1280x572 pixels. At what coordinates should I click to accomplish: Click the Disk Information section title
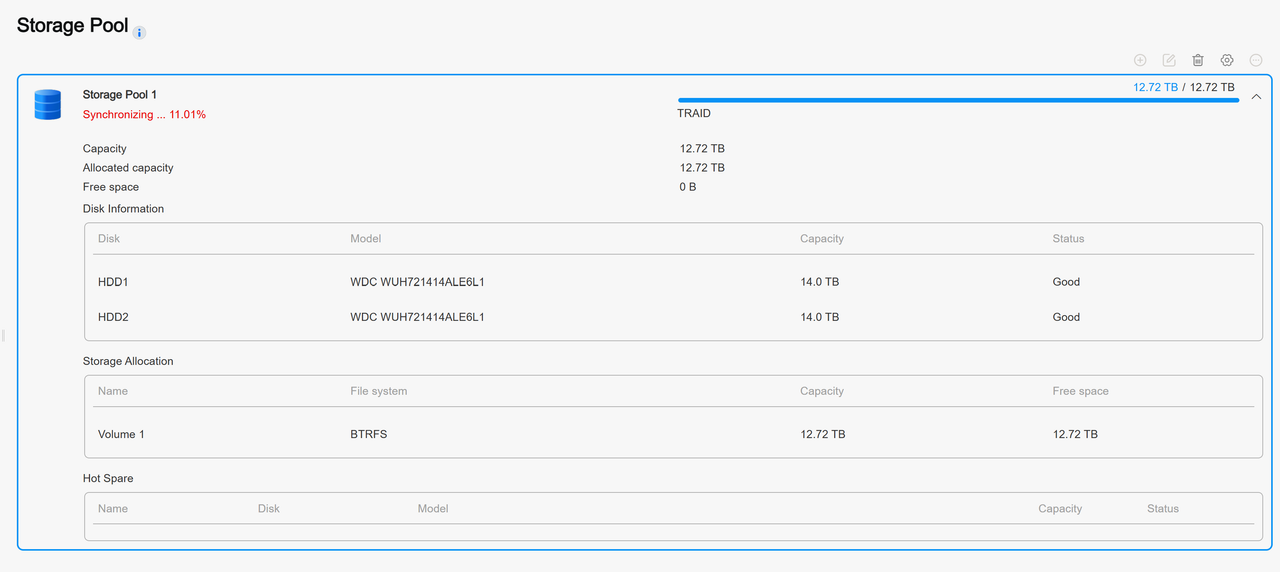(123, 209)
